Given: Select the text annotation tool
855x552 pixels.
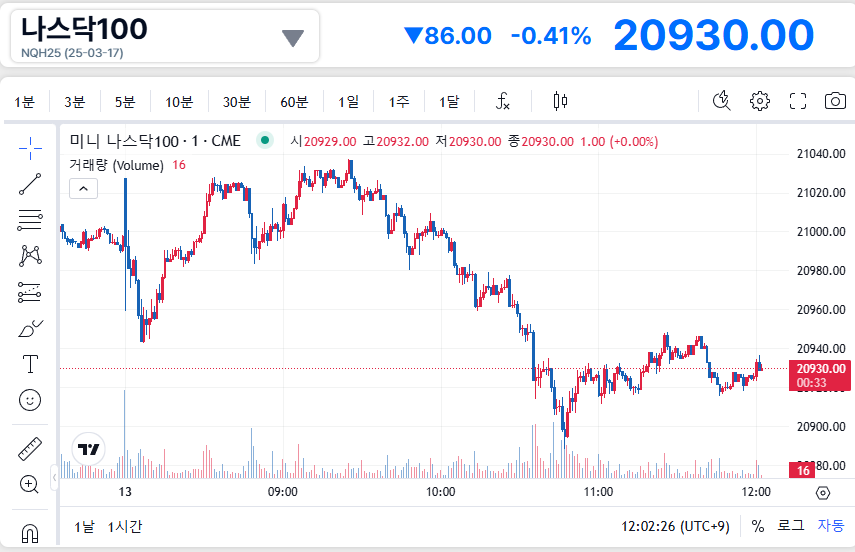Looking at the screenshot, I should click(x=30, y=364).
